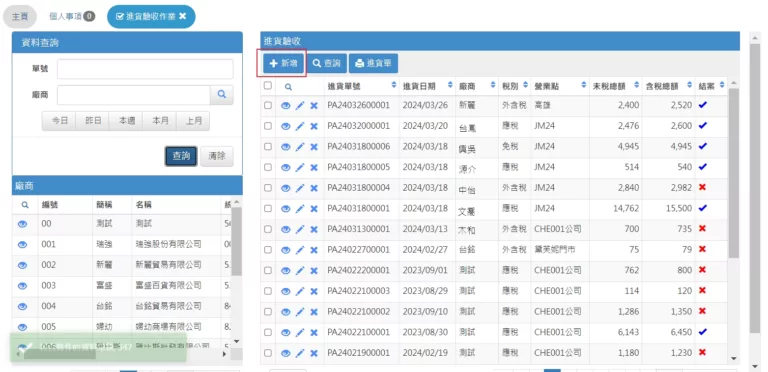Viewport: 768px width, 372px height.
Task: Open 個人事項 tab
Action: 72,17
